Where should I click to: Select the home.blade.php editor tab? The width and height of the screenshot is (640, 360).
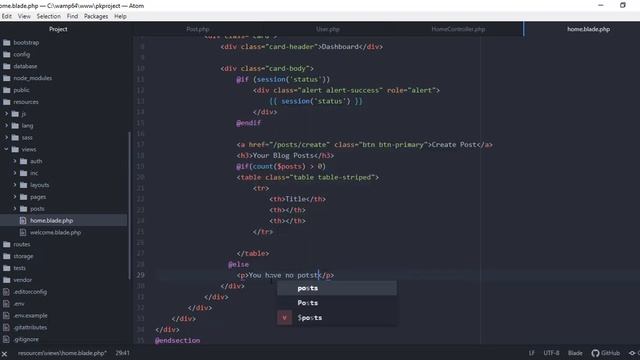pyautogui.click(x=588, y=29)
